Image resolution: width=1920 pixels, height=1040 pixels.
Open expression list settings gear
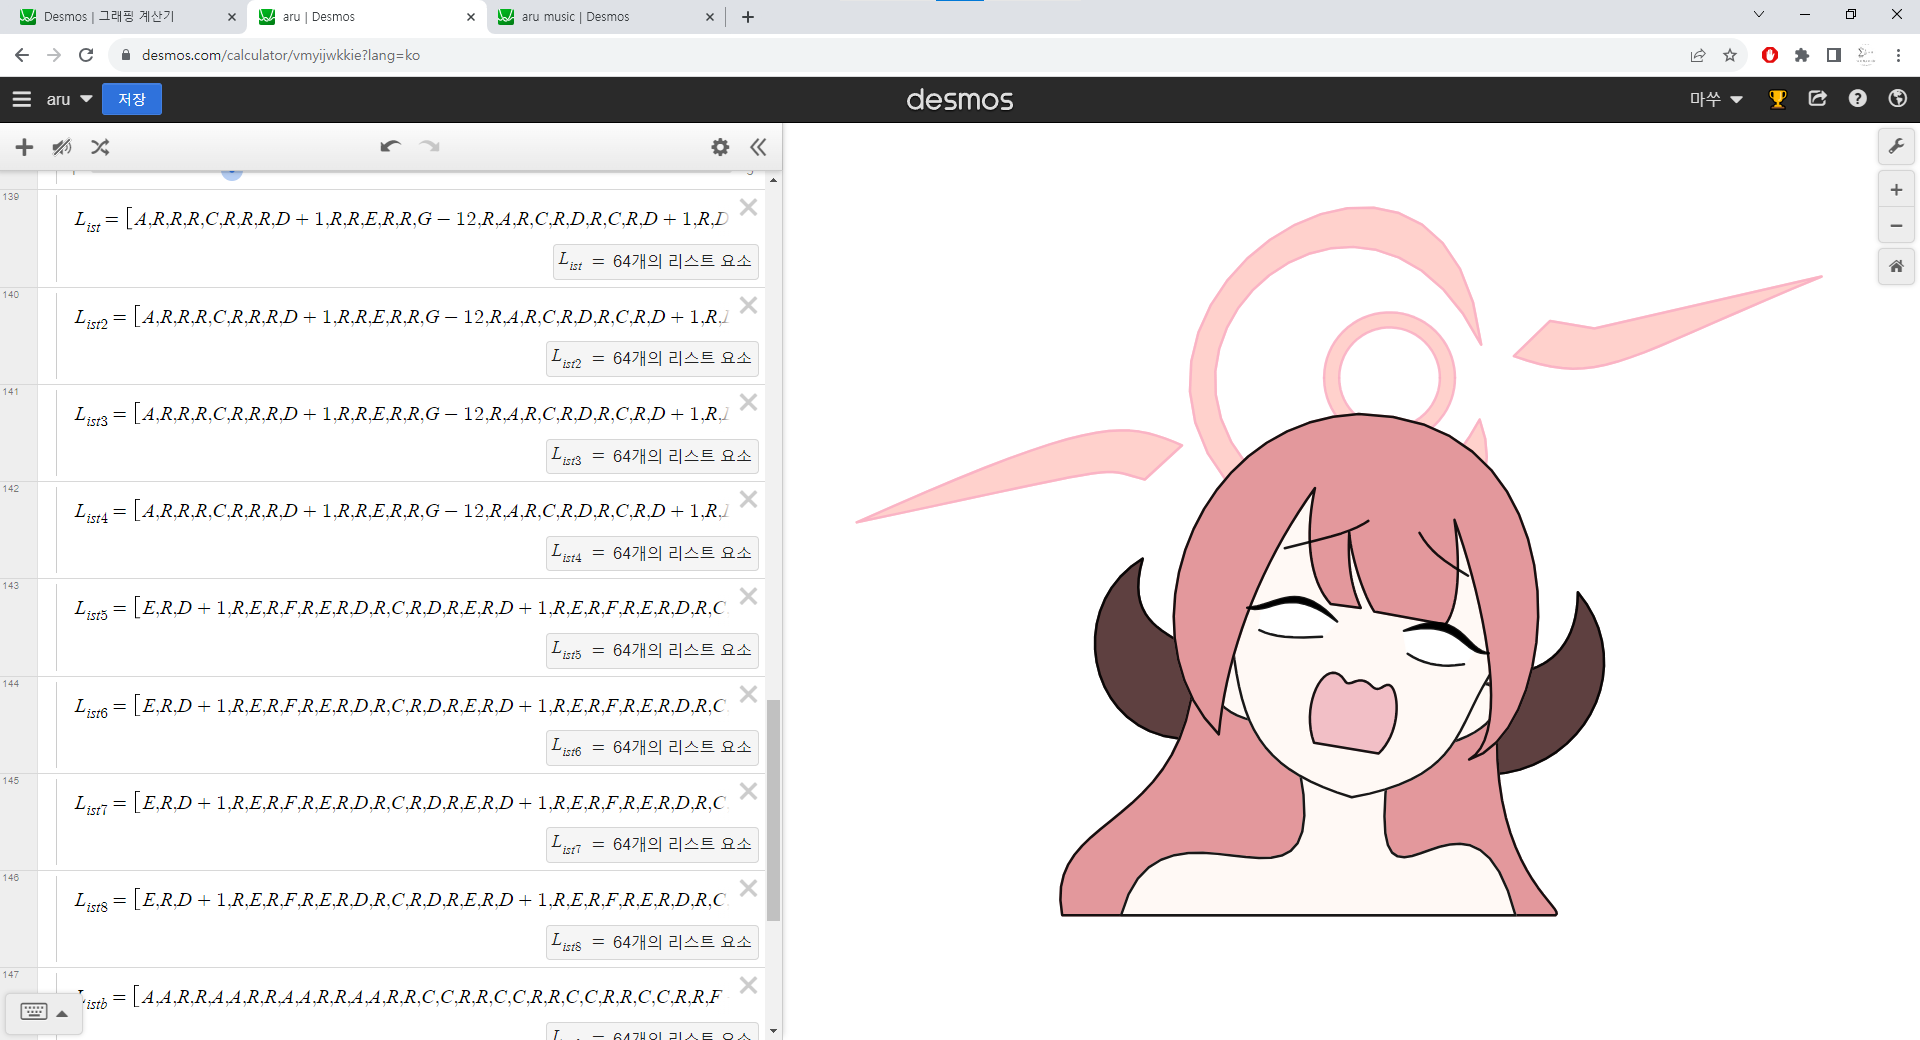click(720, 148)
